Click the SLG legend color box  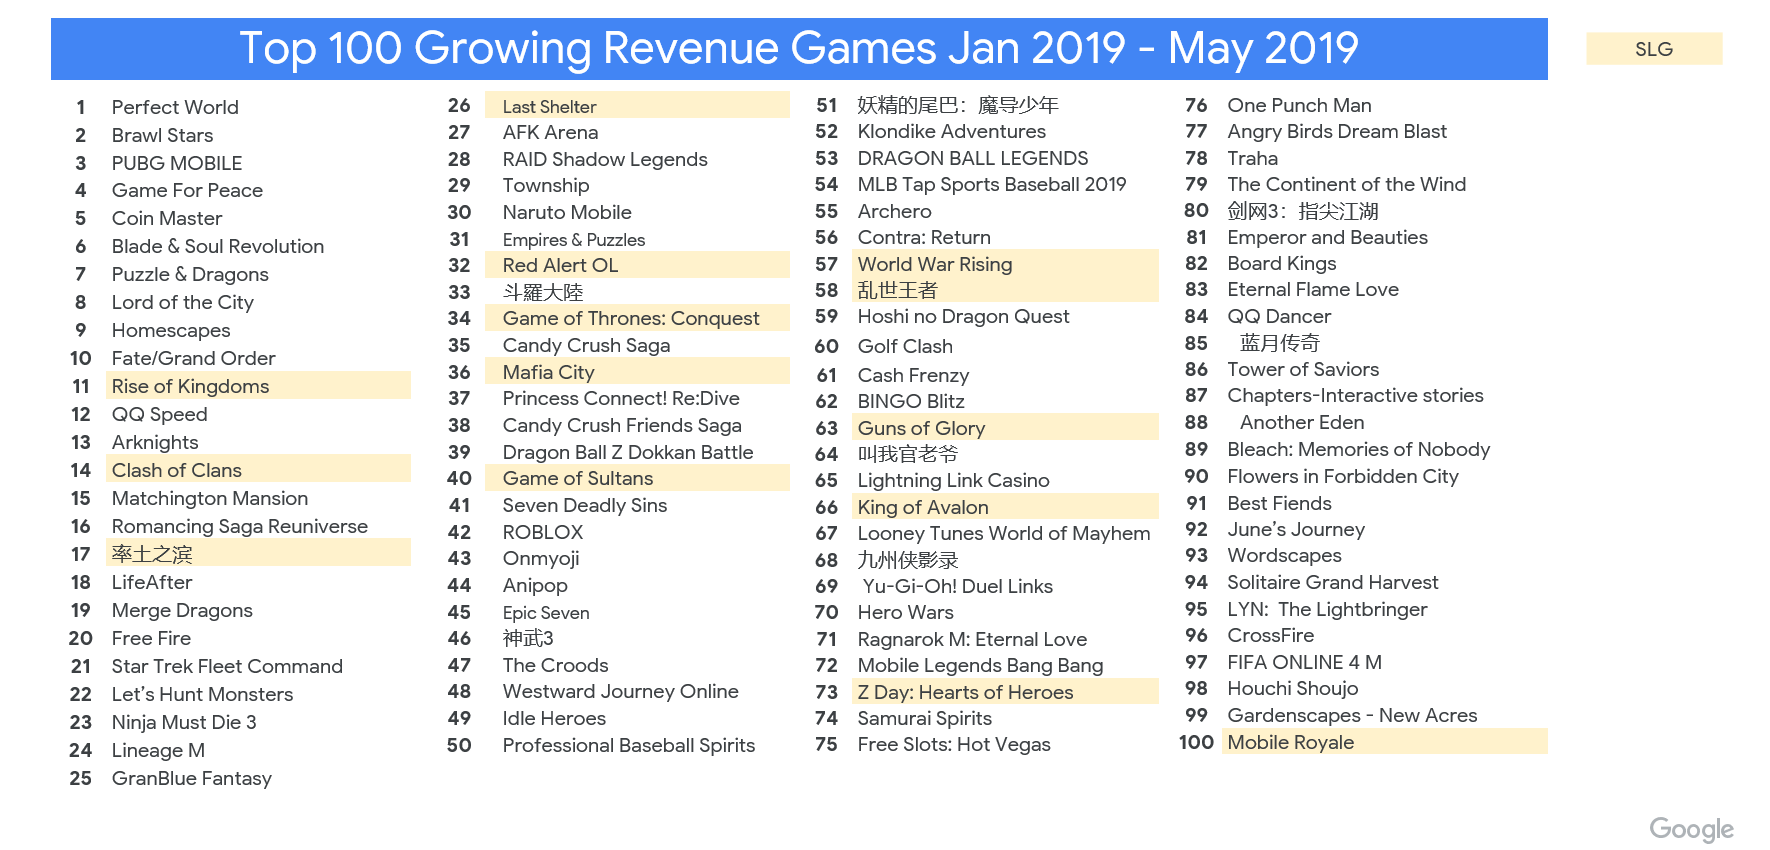coord(1653,49)
